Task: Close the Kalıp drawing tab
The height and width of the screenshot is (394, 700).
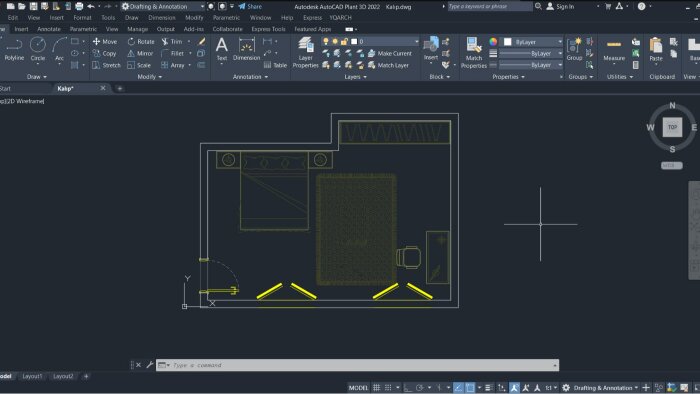Action: (103, 88)
